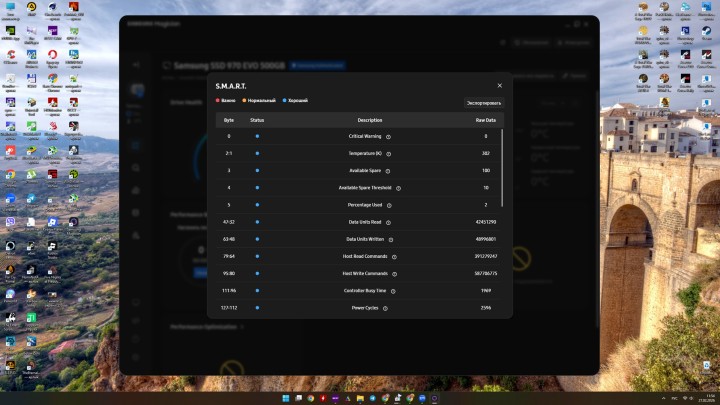The width and height of the screenshot is (720, 405).
Task: Open File Explorer from the taskbar
Action: click(360, 398)
